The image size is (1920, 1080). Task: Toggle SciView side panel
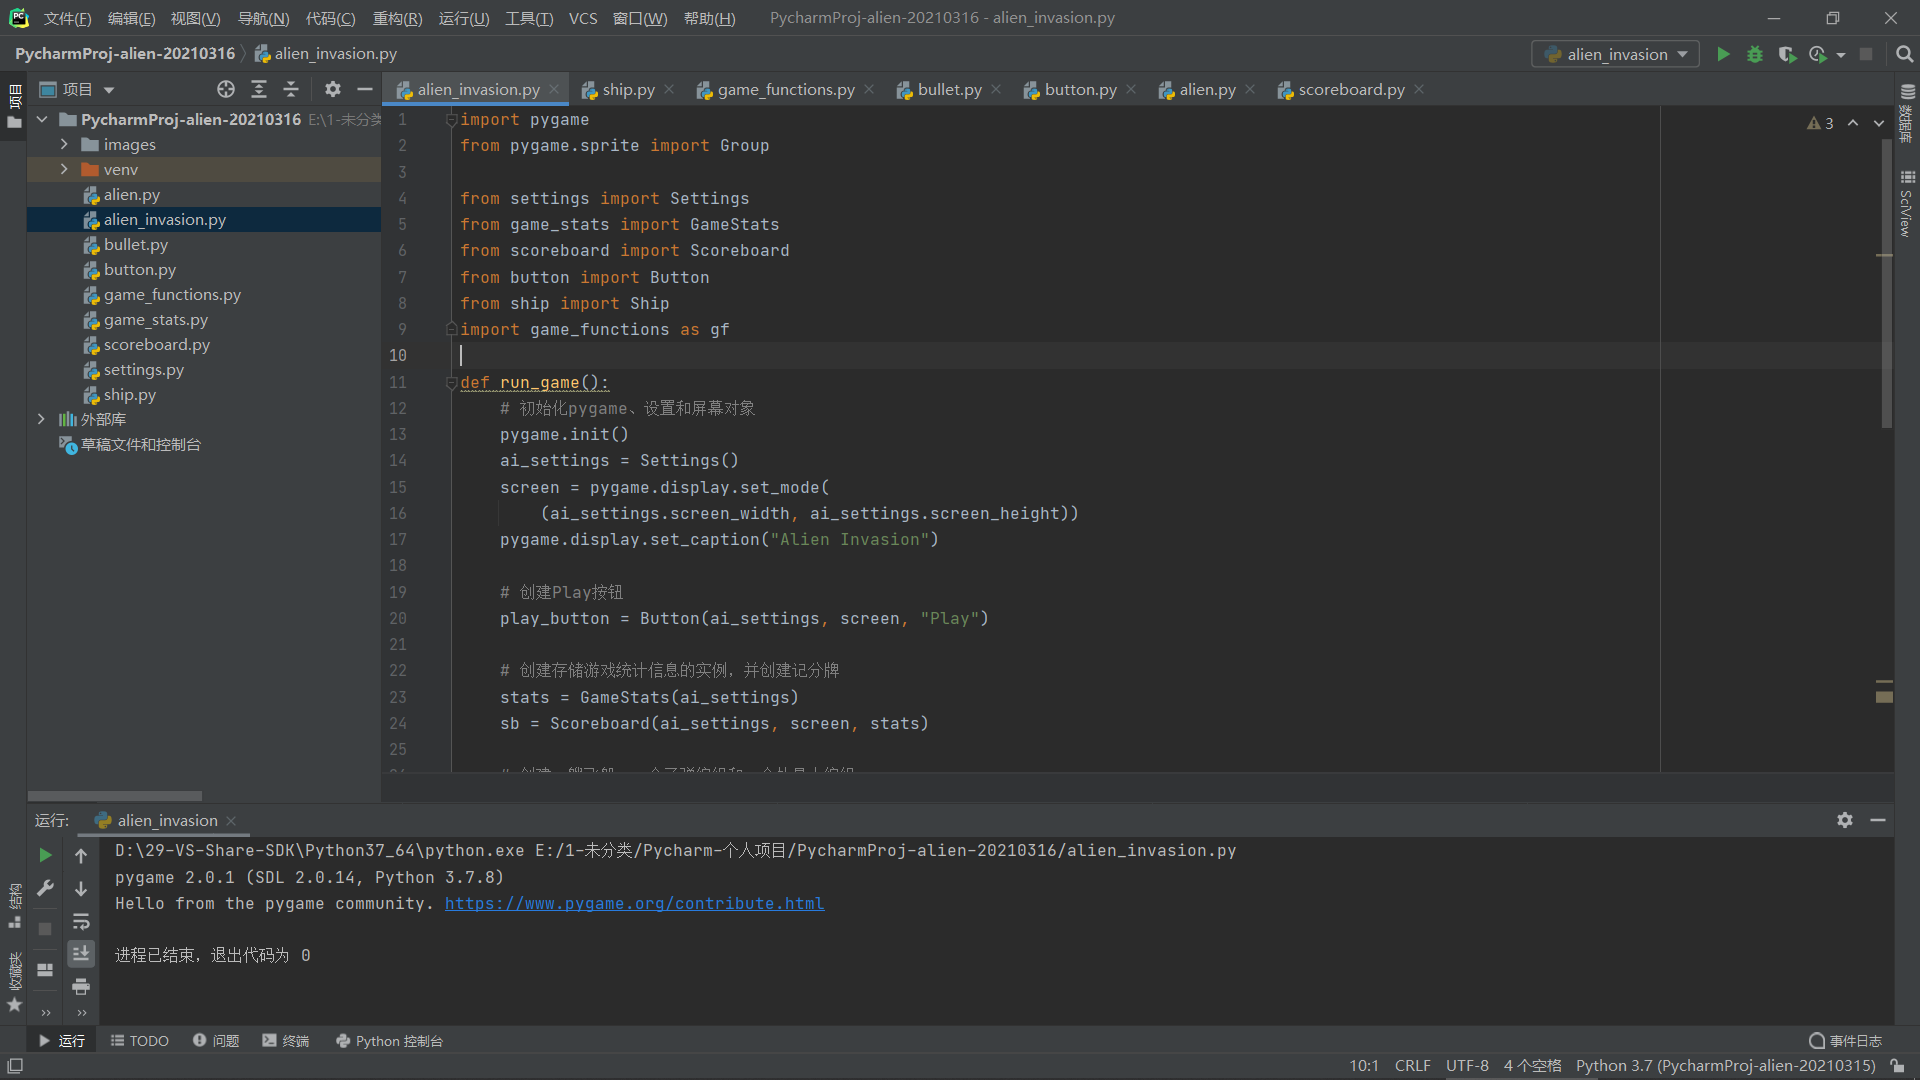[x=1906, y=204]
